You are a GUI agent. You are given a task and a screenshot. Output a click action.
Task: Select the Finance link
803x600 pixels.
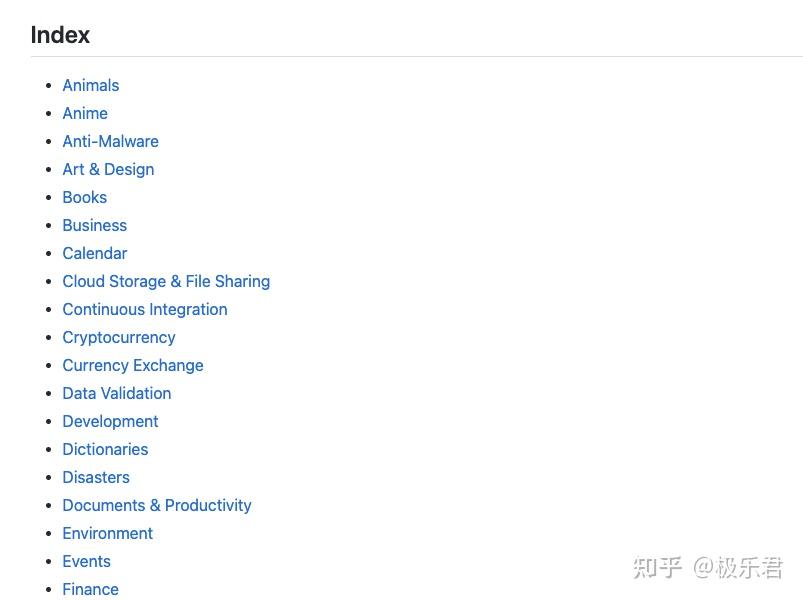tap(90, 589)
